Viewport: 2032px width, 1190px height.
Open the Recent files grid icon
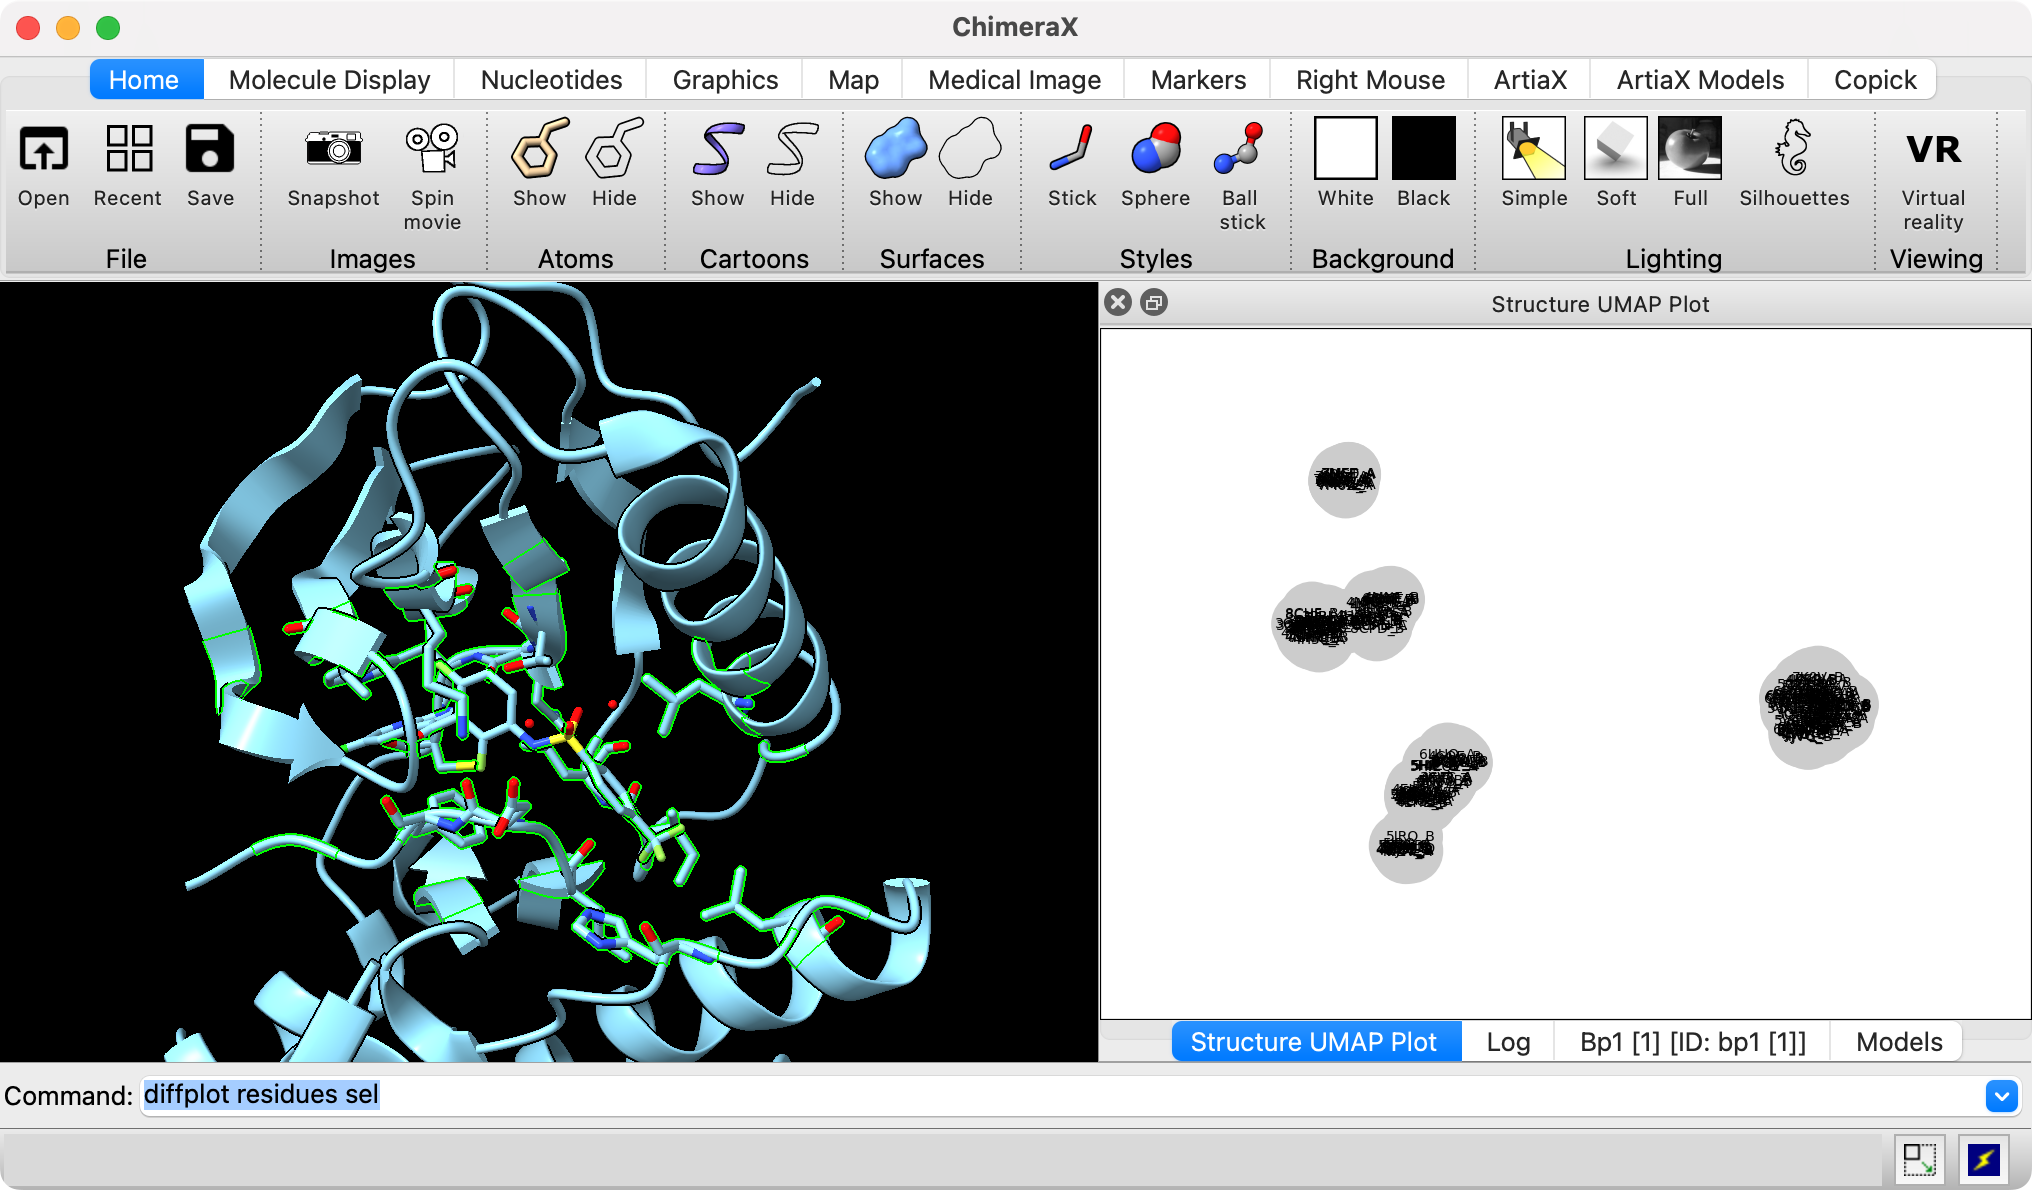click(128, 150)
